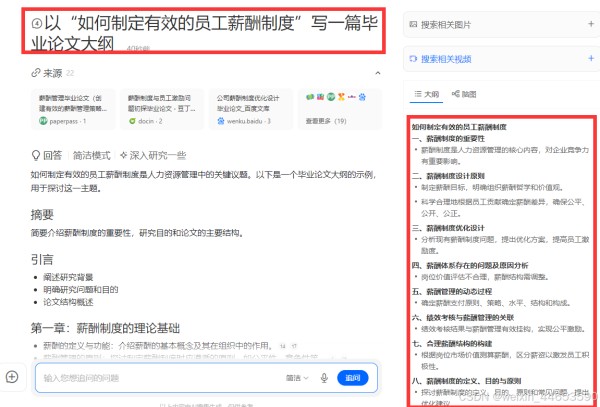This screenshot has height=407, width=600.
Task: Click heading 第一章：薪酬制度的理论基础
Action: [x=105, y=328]
